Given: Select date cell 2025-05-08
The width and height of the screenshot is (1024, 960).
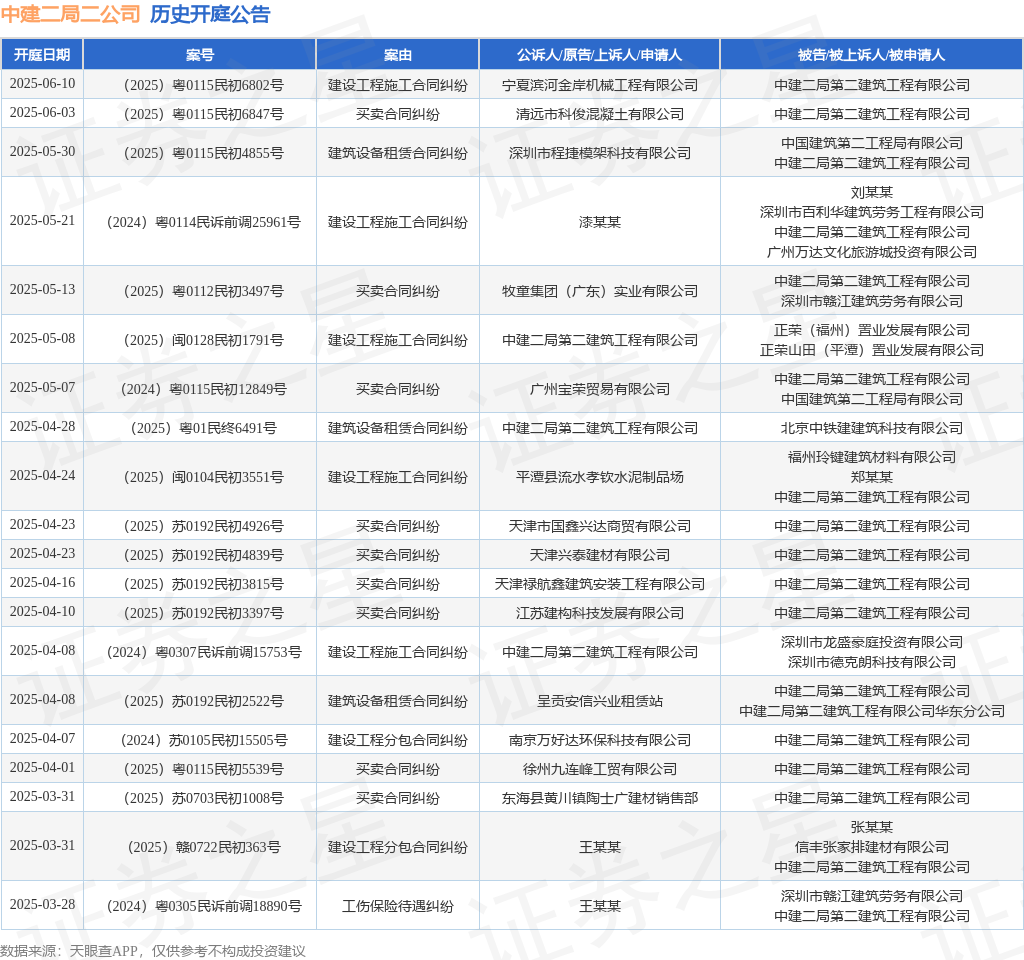Looking at the screenshot, I should pos(42,338).
